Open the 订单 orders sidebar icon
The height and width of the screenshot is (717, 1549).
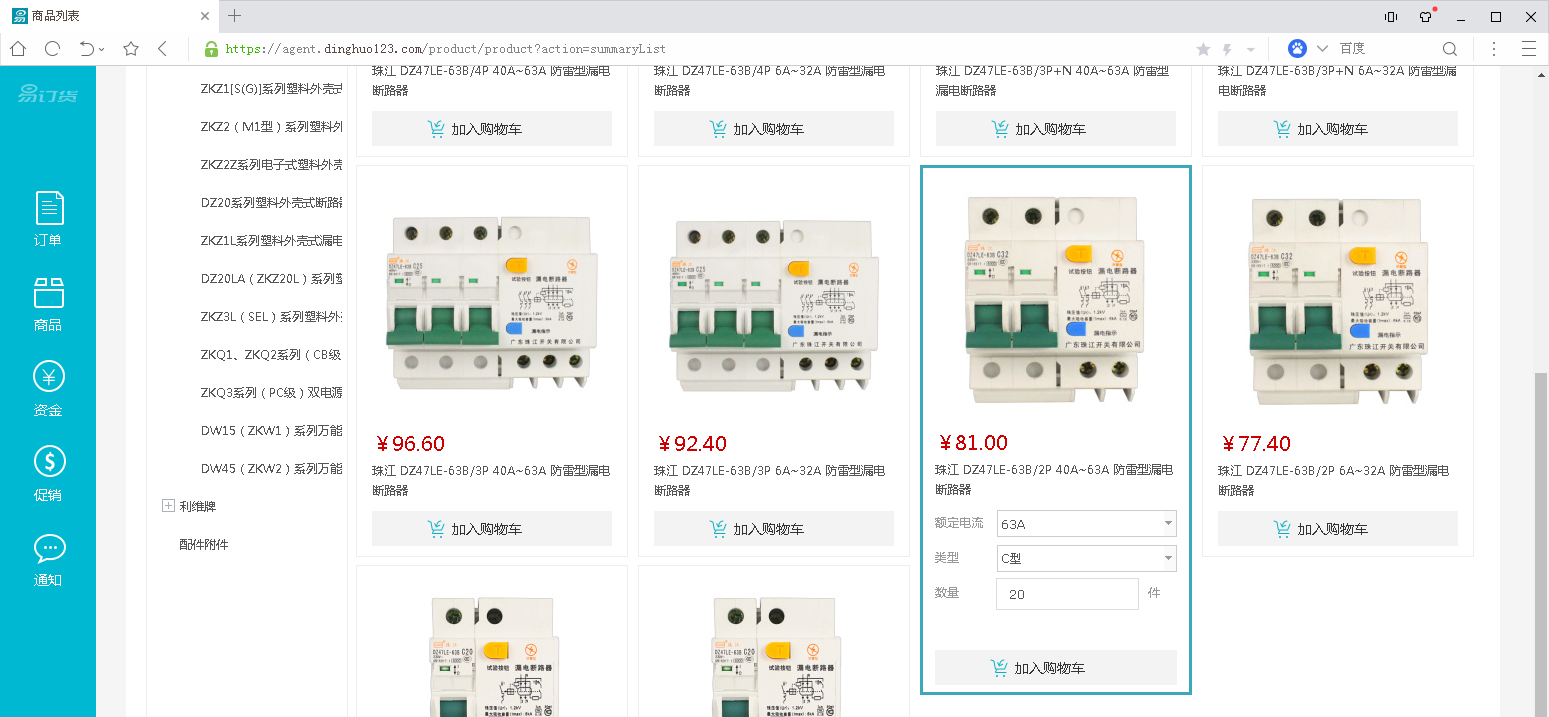point(48,218)
